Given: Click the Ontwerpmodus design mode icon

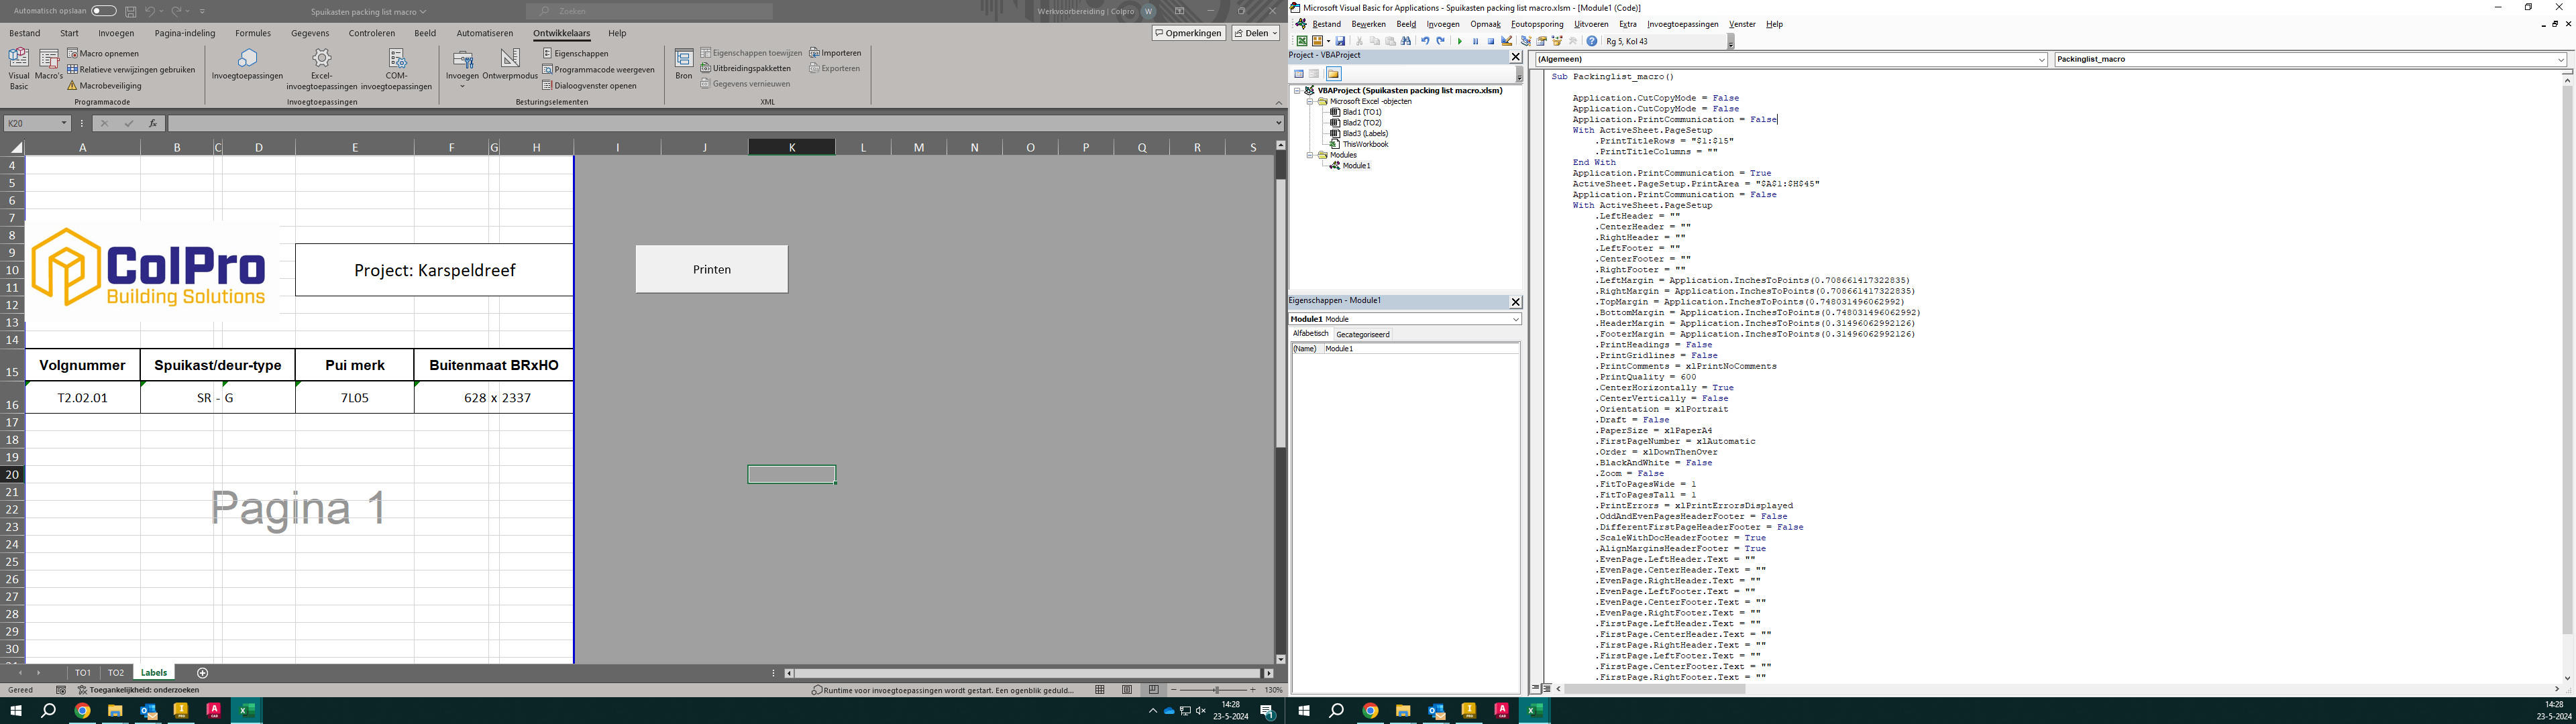Looking at the screenshot, I should click(510, 59).
